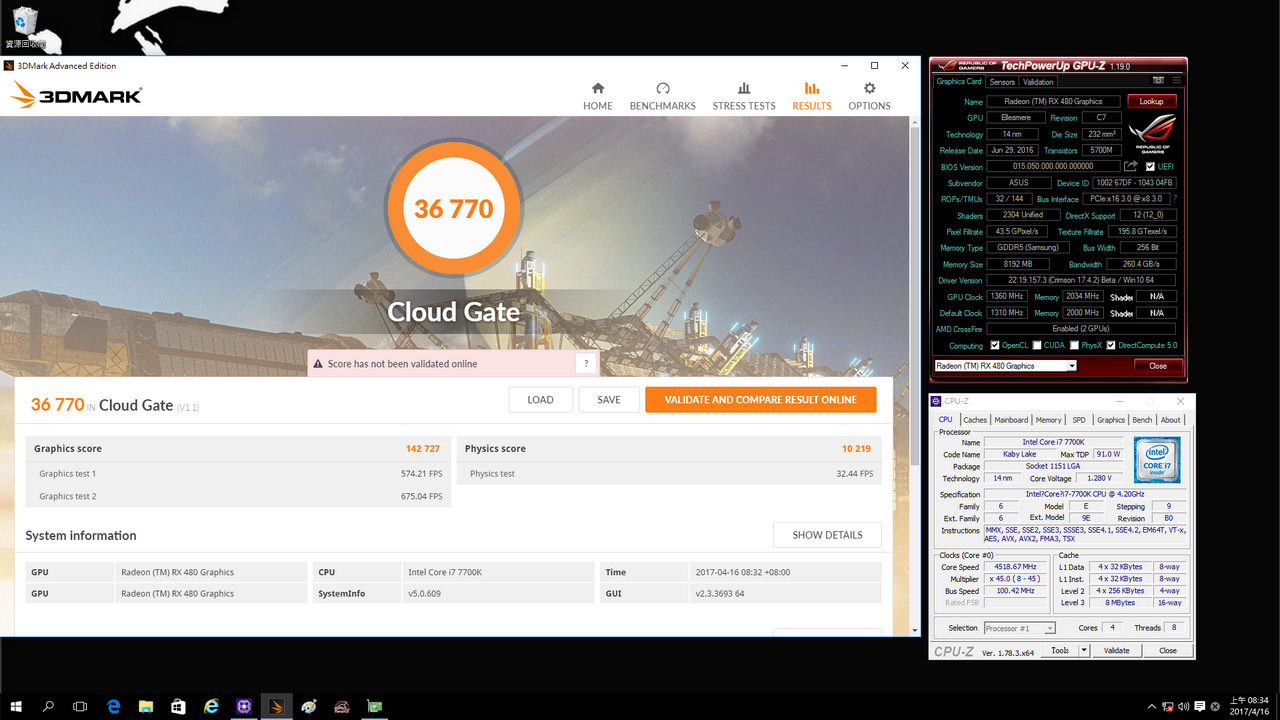Viewport: 1280px width, 720px height.
Task: Open the GPU selection dropdown in GPU-Z
Action: (1006, 366)
